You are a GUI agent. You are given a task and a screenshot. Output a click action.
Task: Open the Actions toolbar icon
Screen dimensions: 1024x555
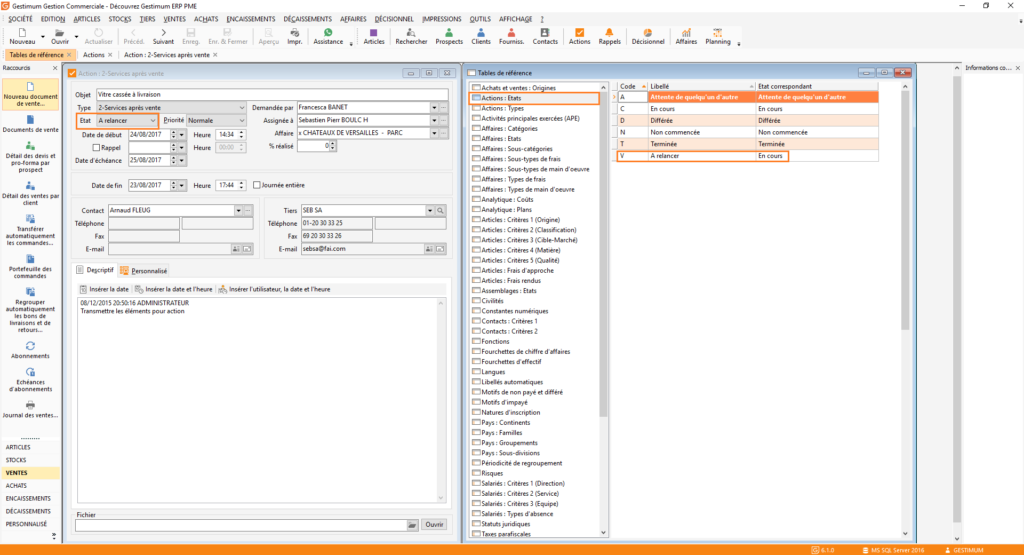coord(579,33)
